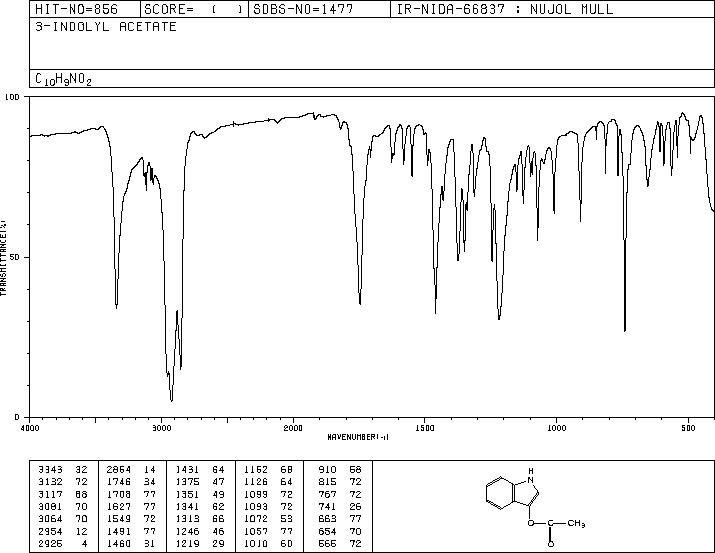The image size is (715, 553).
Task: Select peak value 1313 in the table
Action: tap(187, 519)
